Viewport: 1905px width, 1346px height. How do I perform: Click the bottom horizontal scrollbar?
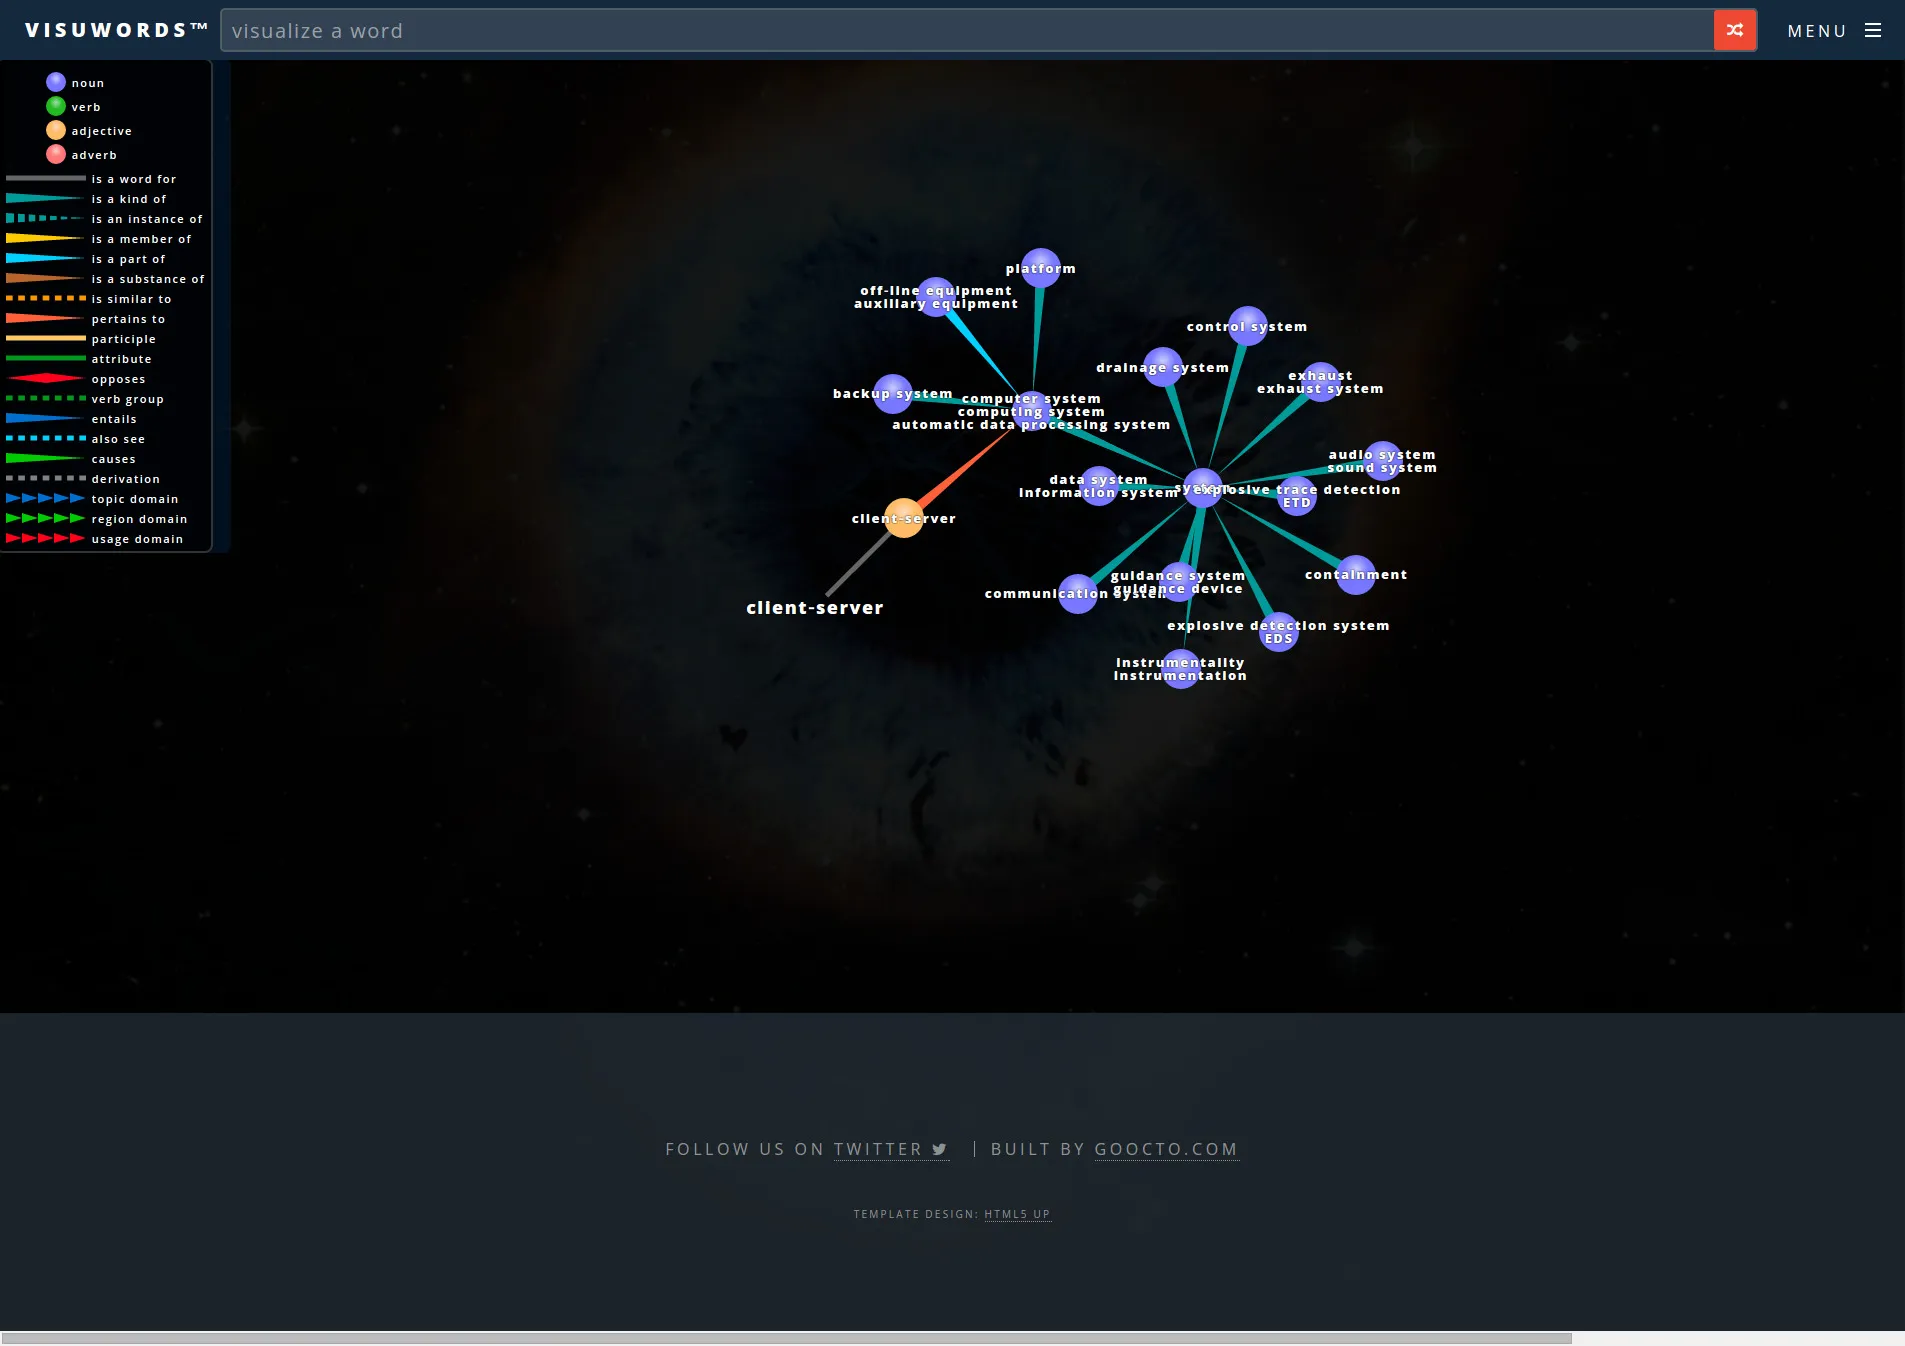[x=790, y=1338]
